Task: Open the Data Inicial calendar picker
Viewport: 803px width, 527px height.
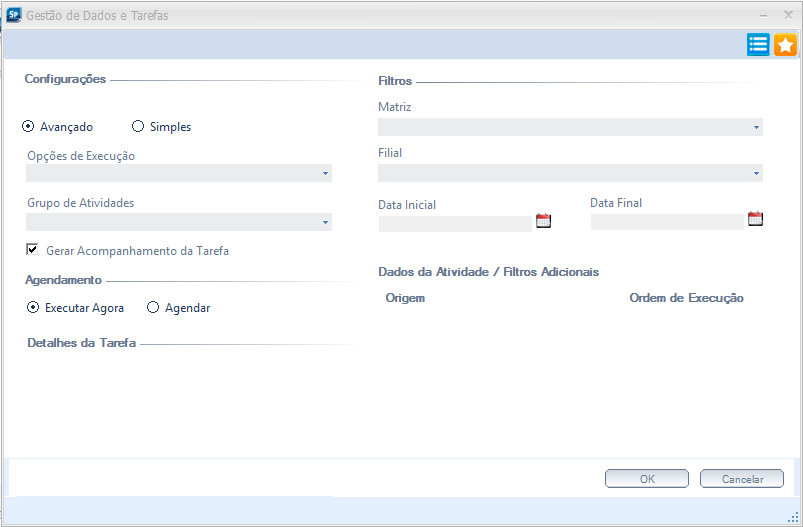Action: [543, 221]
